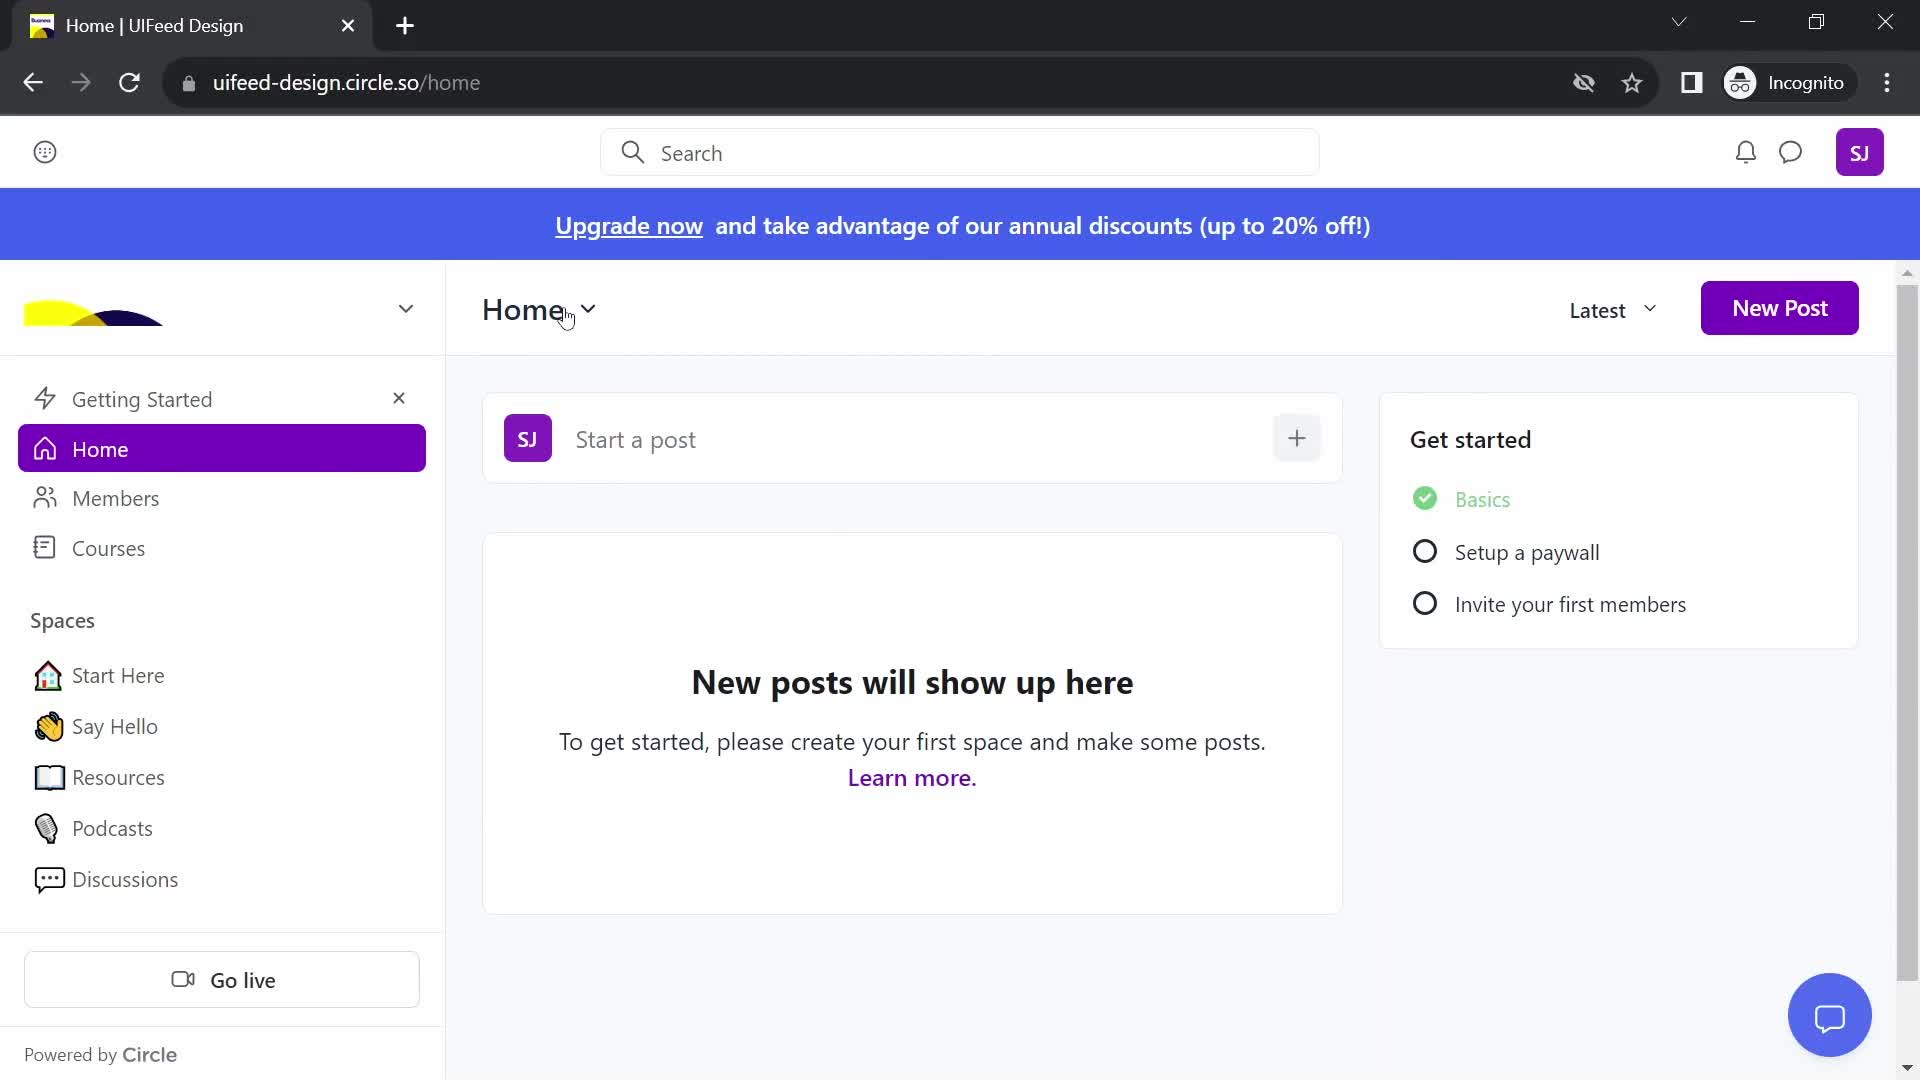1920x1080 pixels.
Task: Click the Home sidebar navigation icon
Action: (45, 450)
